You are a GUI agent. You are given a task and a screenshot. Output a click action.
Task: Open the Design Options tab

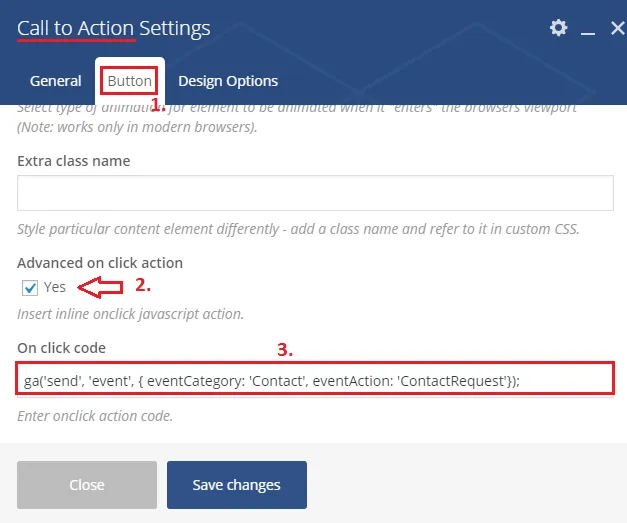tap(228, 81)
